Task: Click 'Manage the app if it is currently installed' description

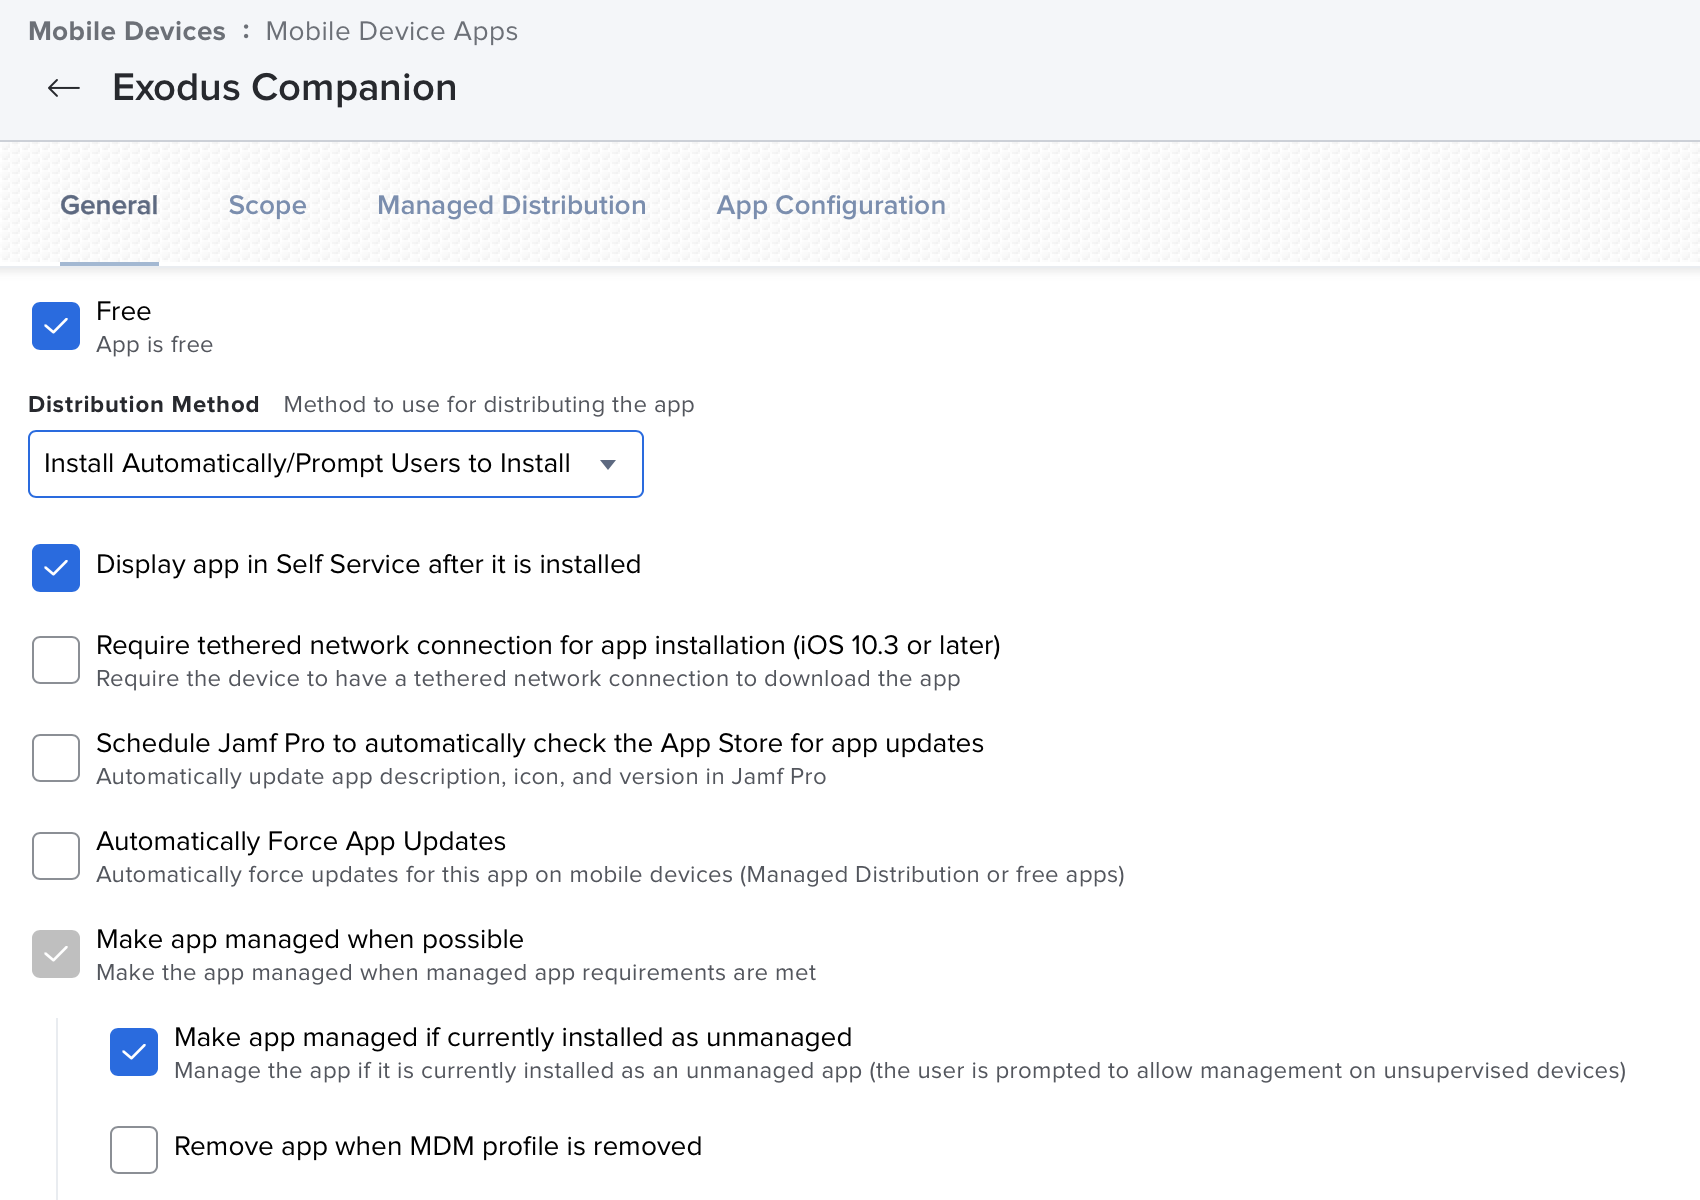Action: click(x=900, y=1071)
